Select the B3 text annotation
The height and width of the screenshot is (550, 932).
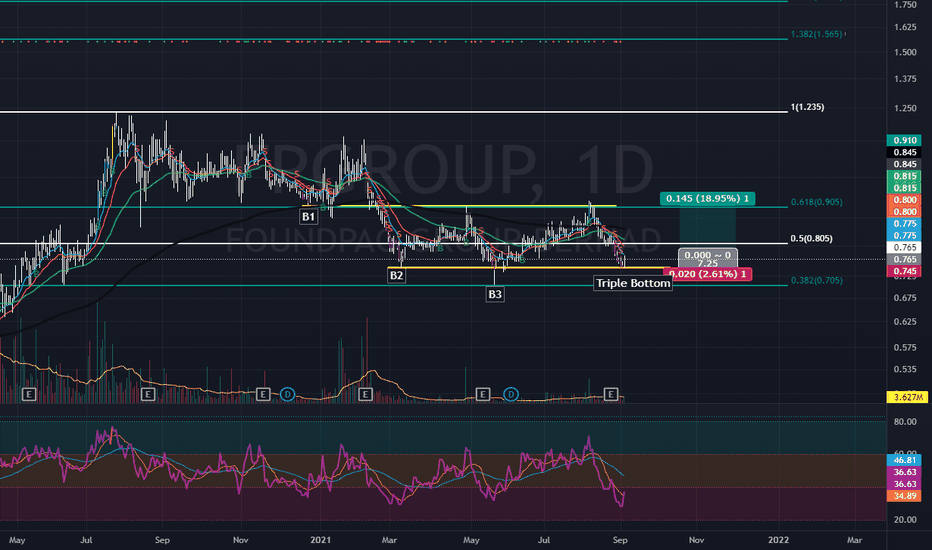pos(495,294)
